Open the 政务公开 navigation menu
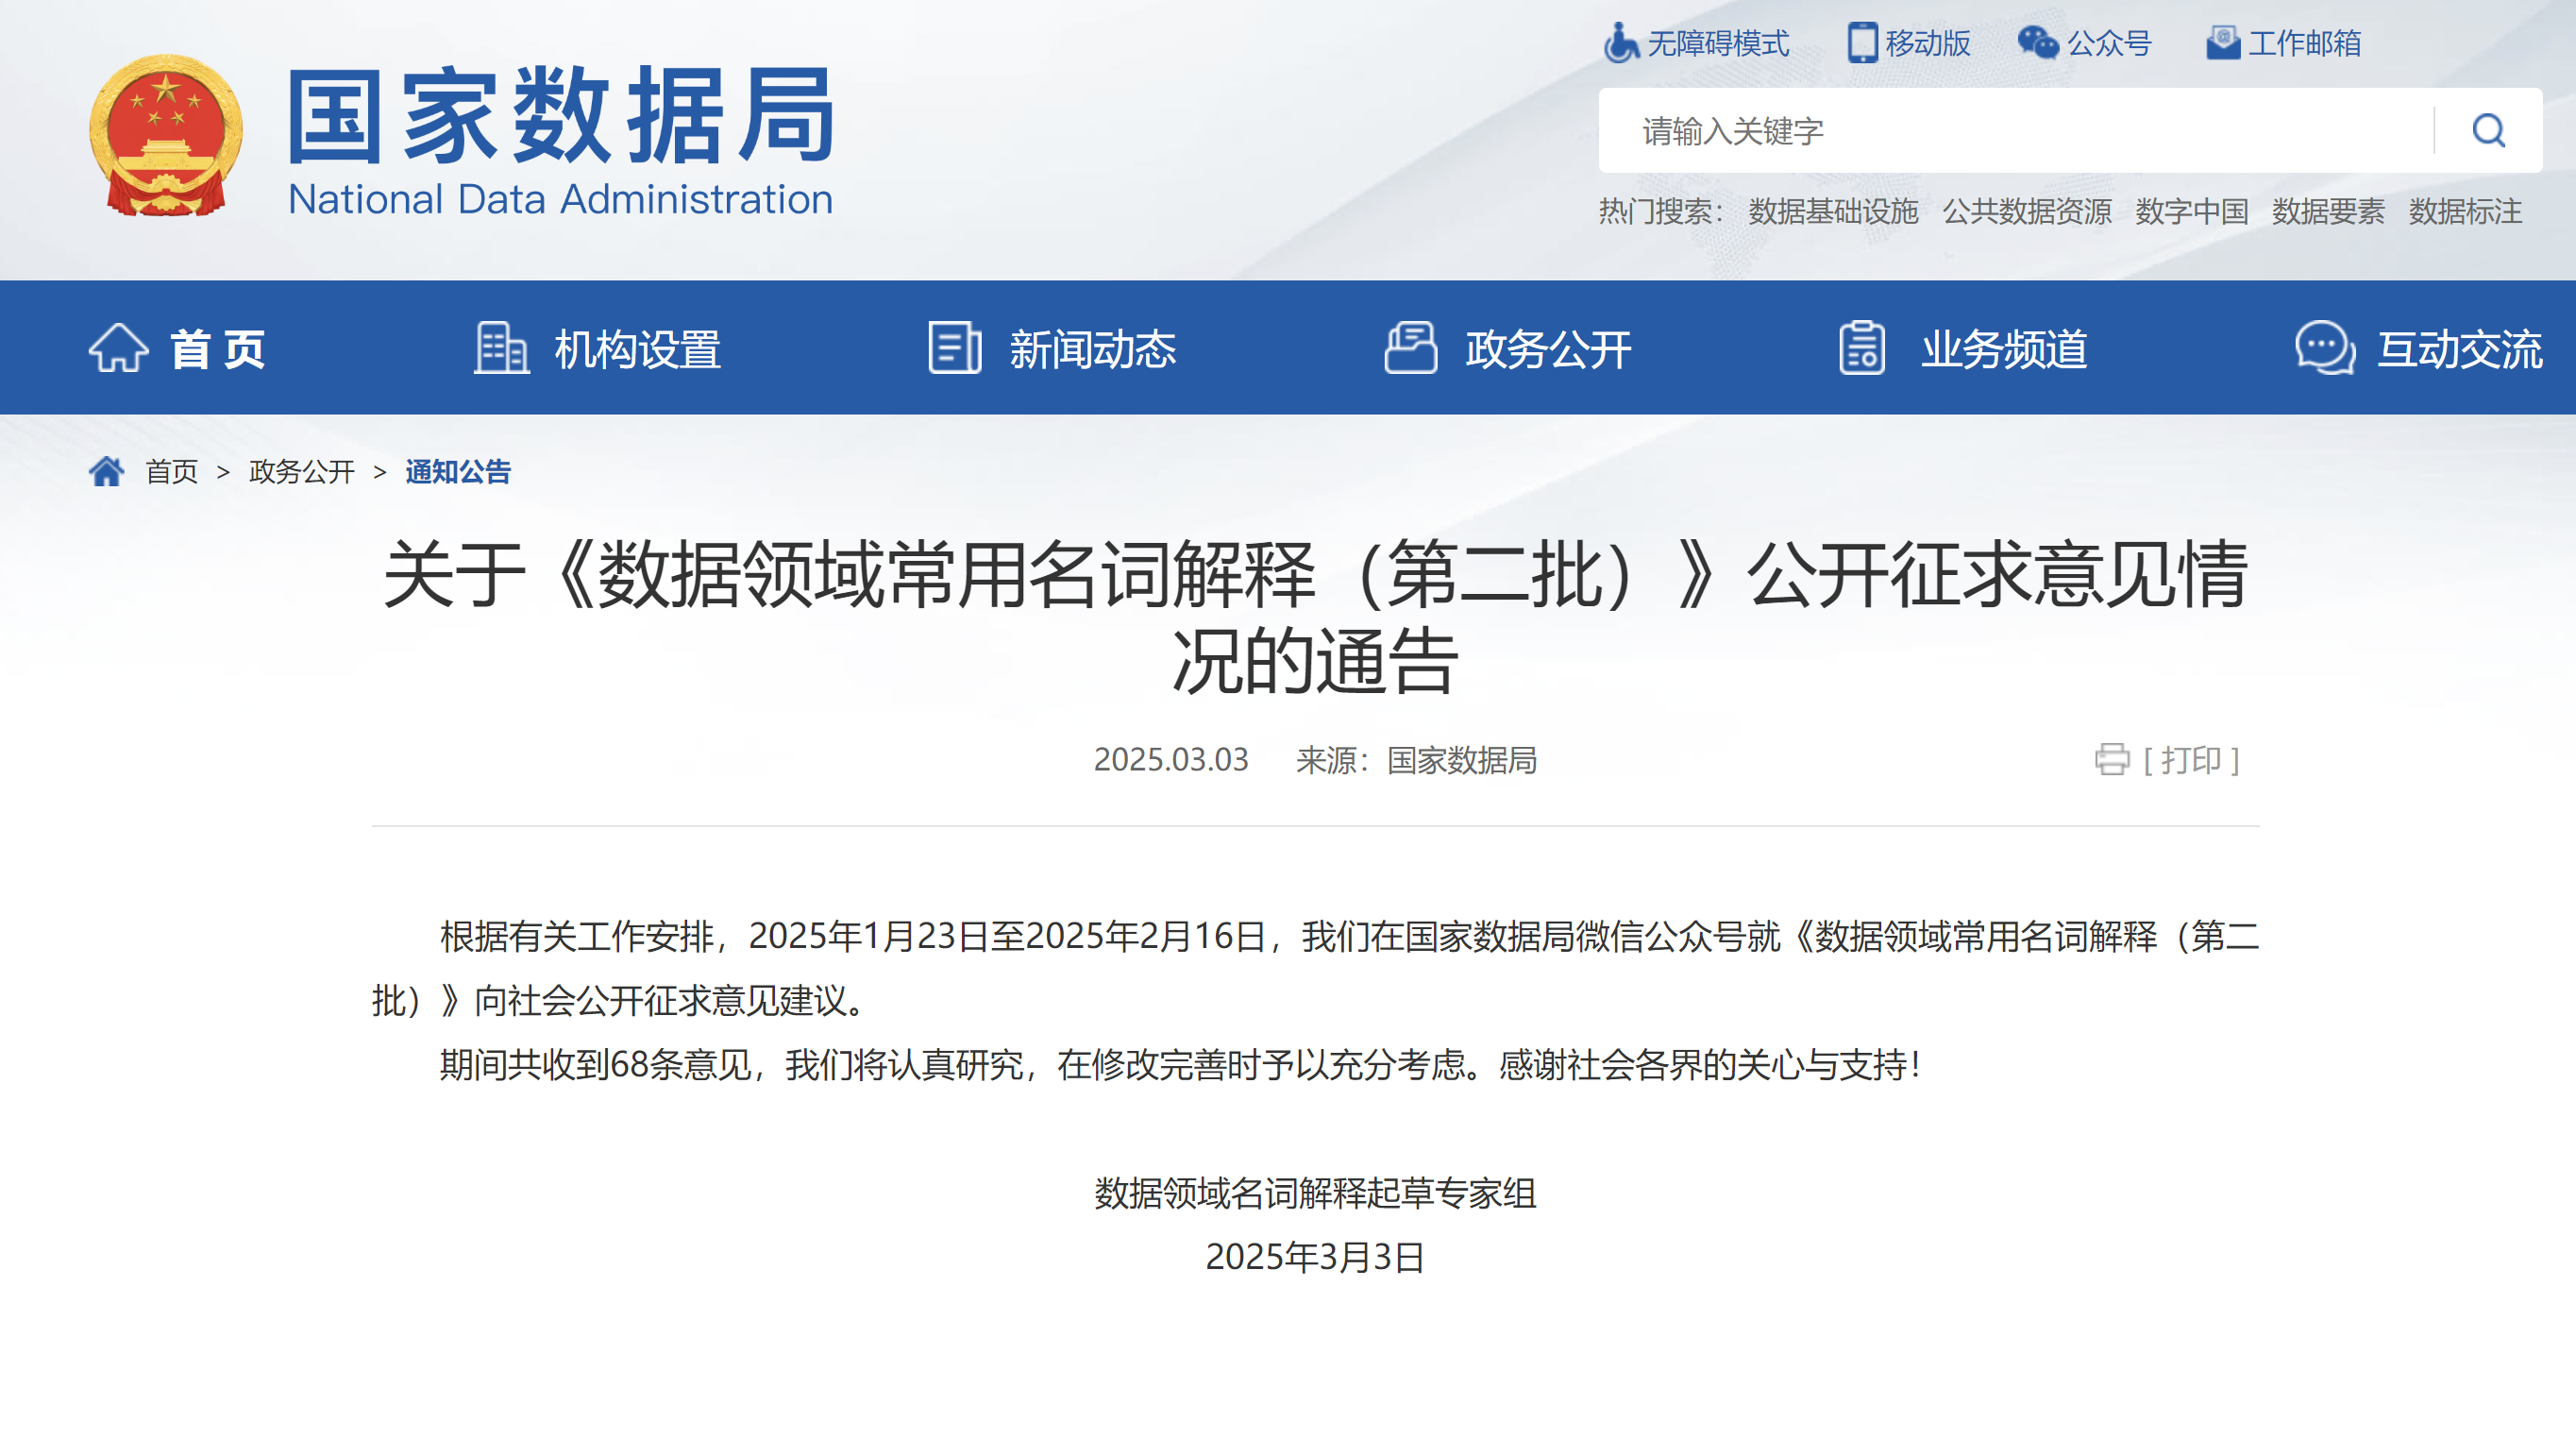 [x=1508, y=348]
